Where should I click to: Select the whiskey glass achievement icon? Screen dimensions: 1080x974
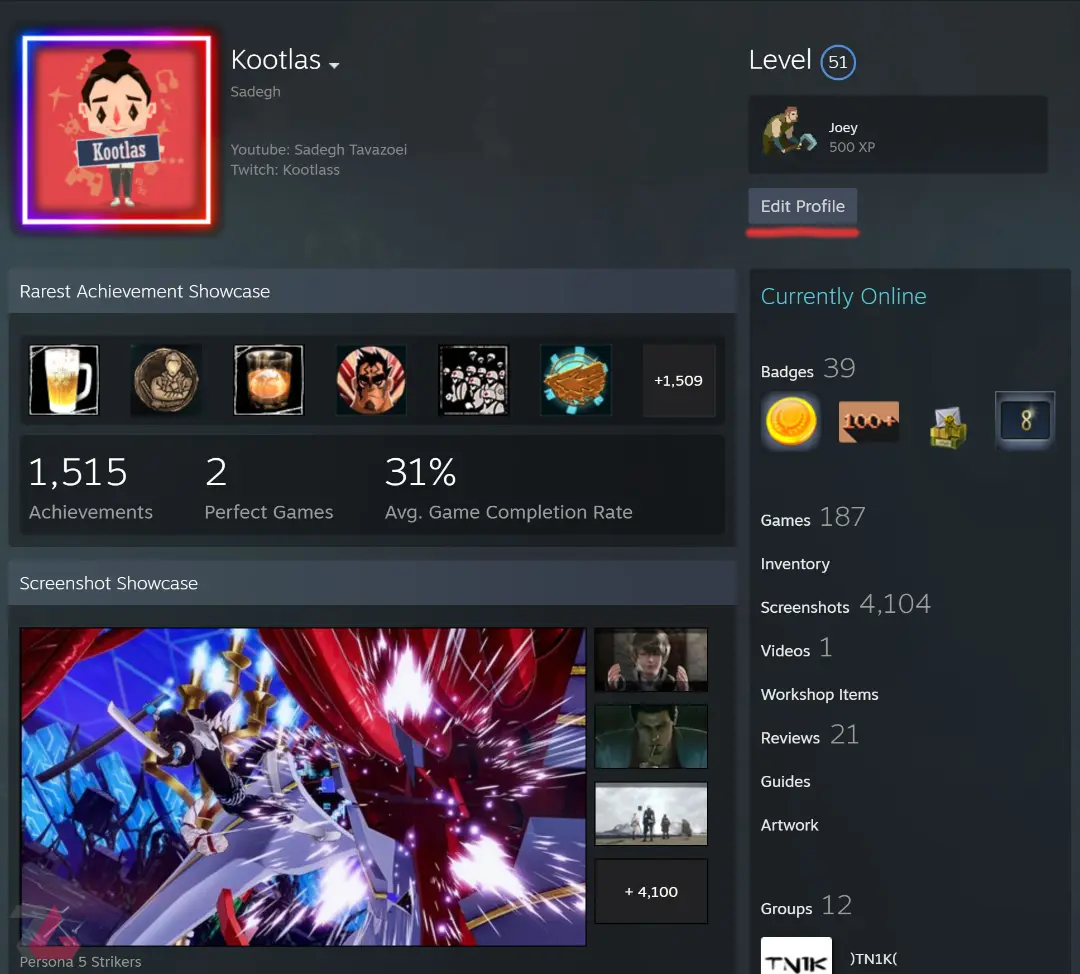coord(269,380)
